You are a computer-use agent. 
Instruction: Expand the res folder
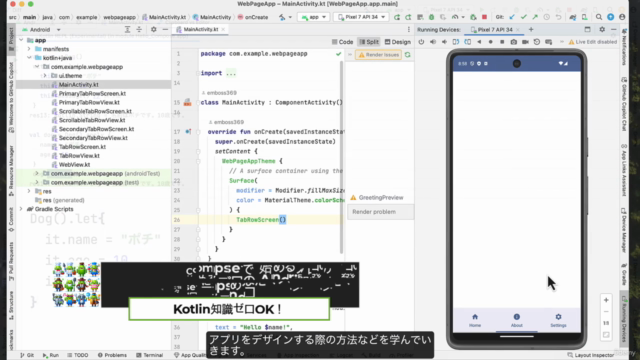coord(29,191)
